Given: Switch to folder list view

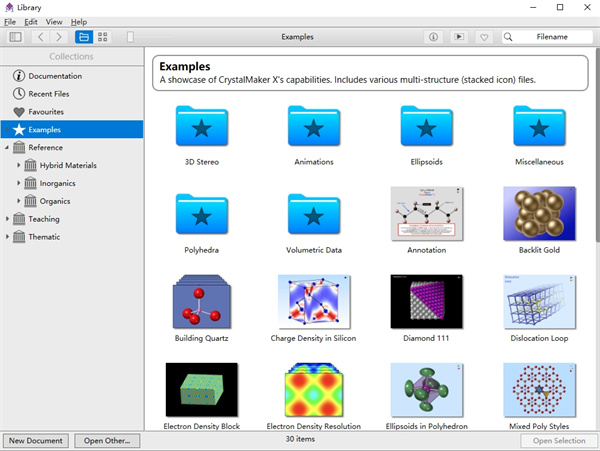Looking at the screenshot, I should coord(84,37).
